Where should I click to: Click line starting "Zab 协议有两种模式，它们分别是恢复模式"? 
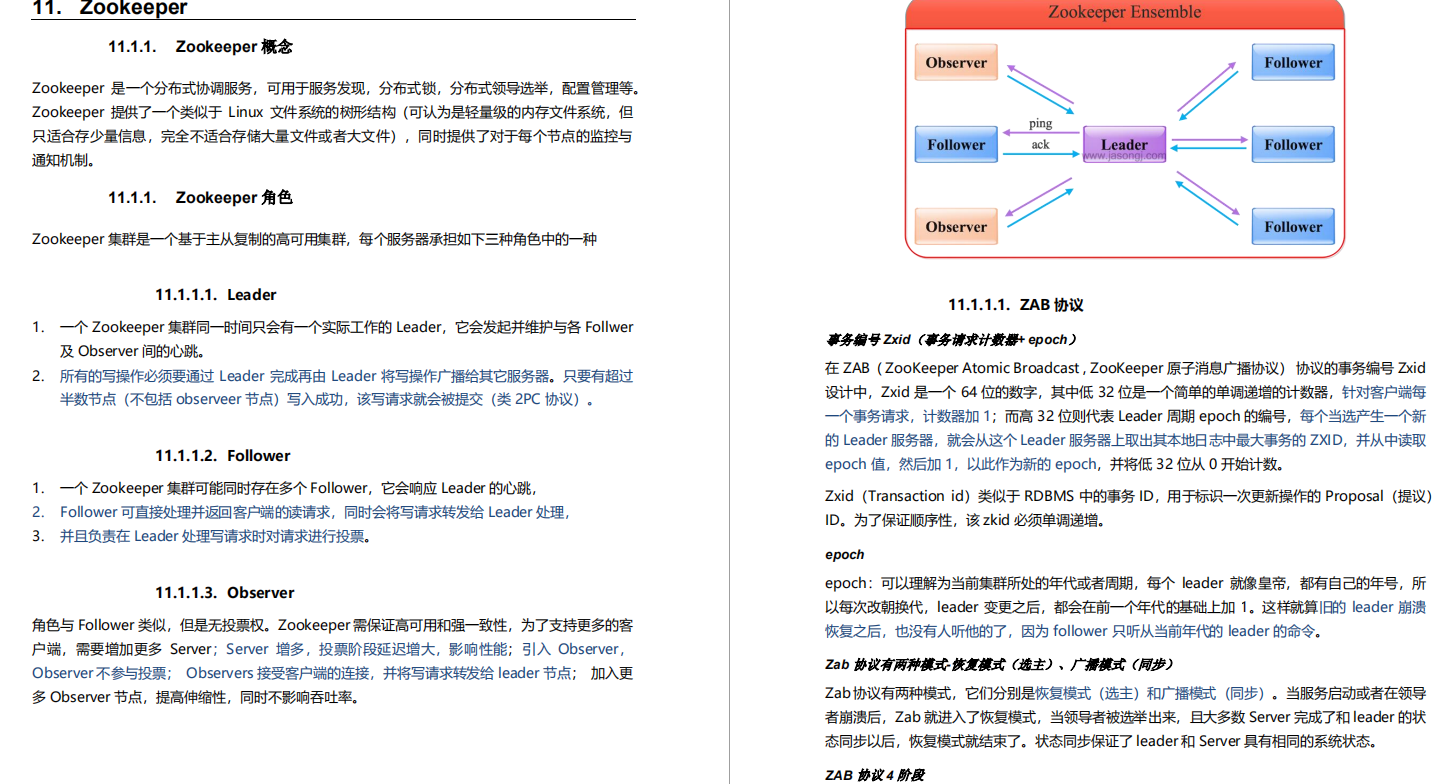(x=1126, y=693)
